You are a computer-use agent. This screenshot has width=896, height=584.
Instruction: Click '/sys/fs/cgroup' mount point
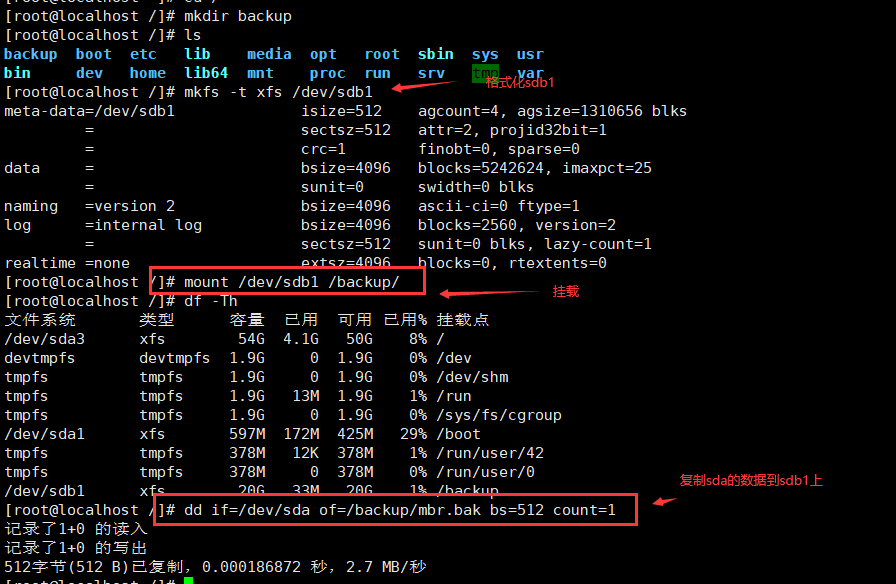[x=499, y=415]
